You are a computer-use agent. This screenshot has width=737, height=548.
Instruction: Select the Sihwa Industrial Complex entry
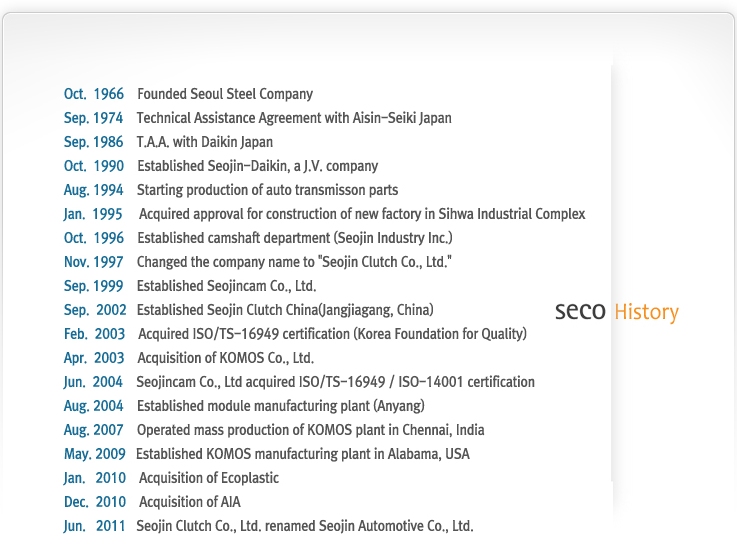[x=362, y=214]
